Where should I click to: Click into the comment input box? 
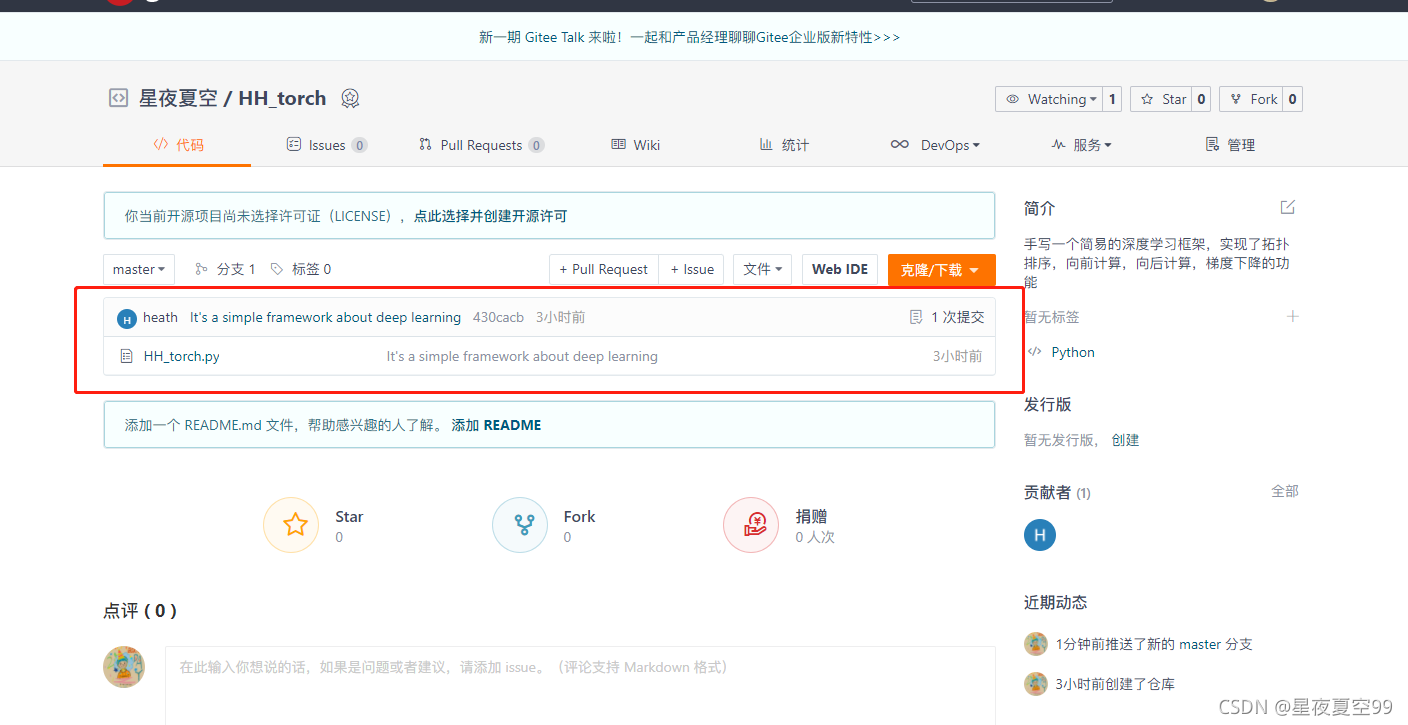tap(580, 685)
